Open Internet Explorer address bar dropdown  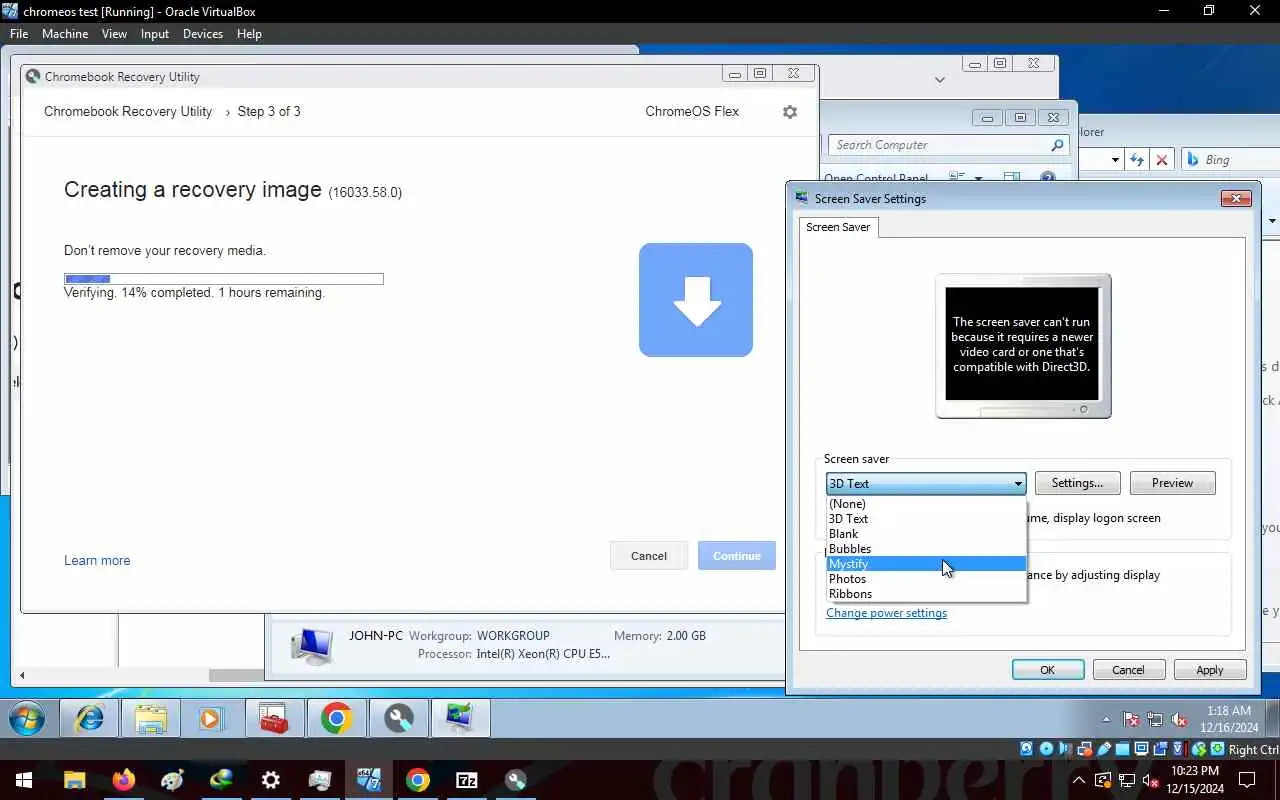pos(1115,160)
